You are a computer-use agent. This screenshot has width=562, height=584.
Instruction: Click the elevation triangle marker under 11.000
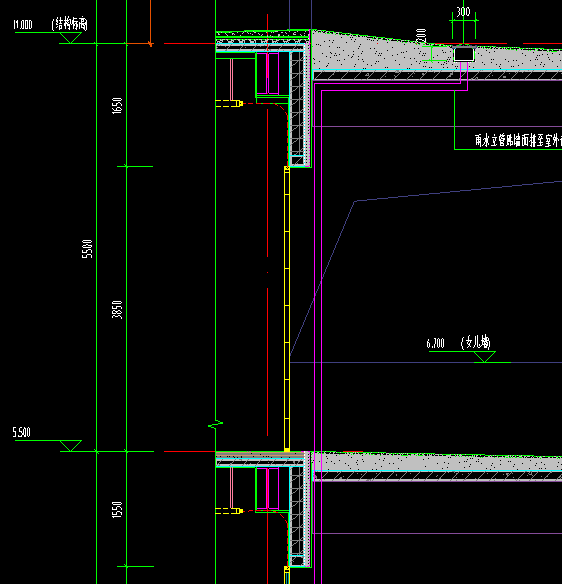pos(70,38)
